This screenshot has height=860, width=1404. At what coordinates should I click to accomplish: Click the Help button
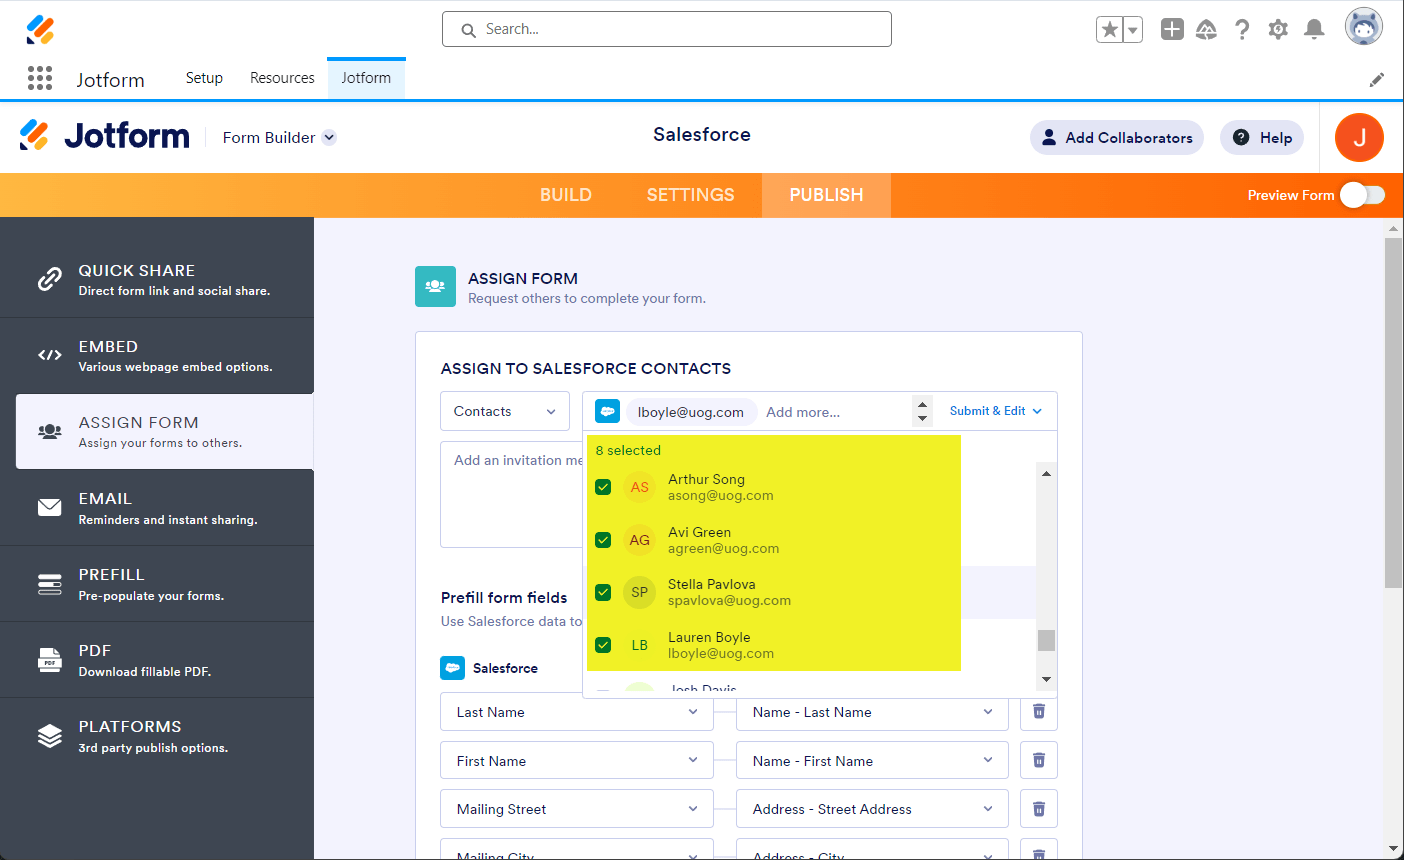click(1262, 138)
